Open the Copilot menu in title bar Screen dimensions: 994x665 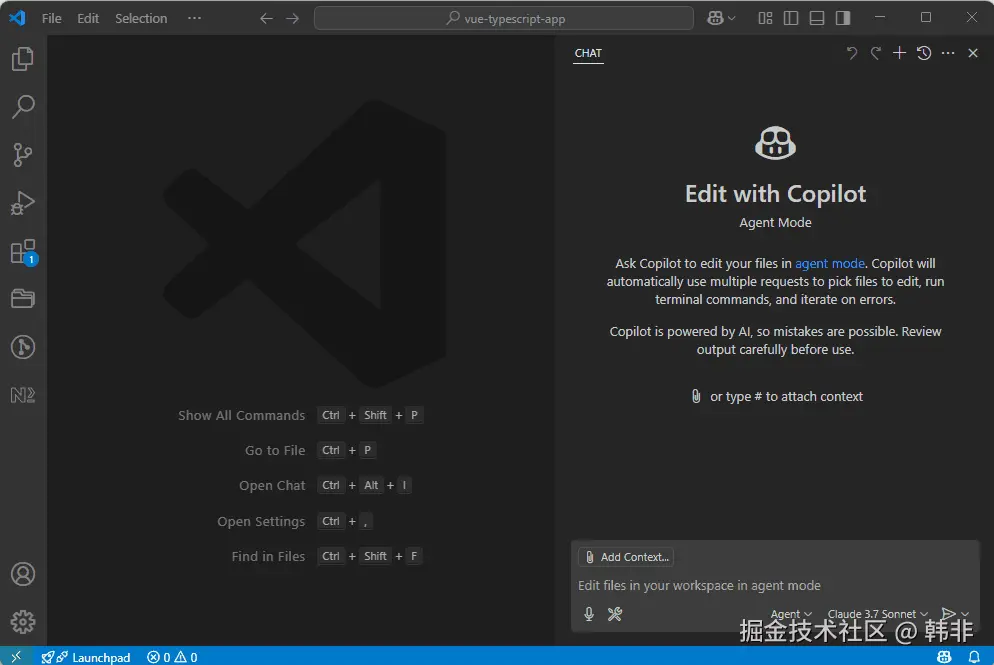click(x=721, y=18)
